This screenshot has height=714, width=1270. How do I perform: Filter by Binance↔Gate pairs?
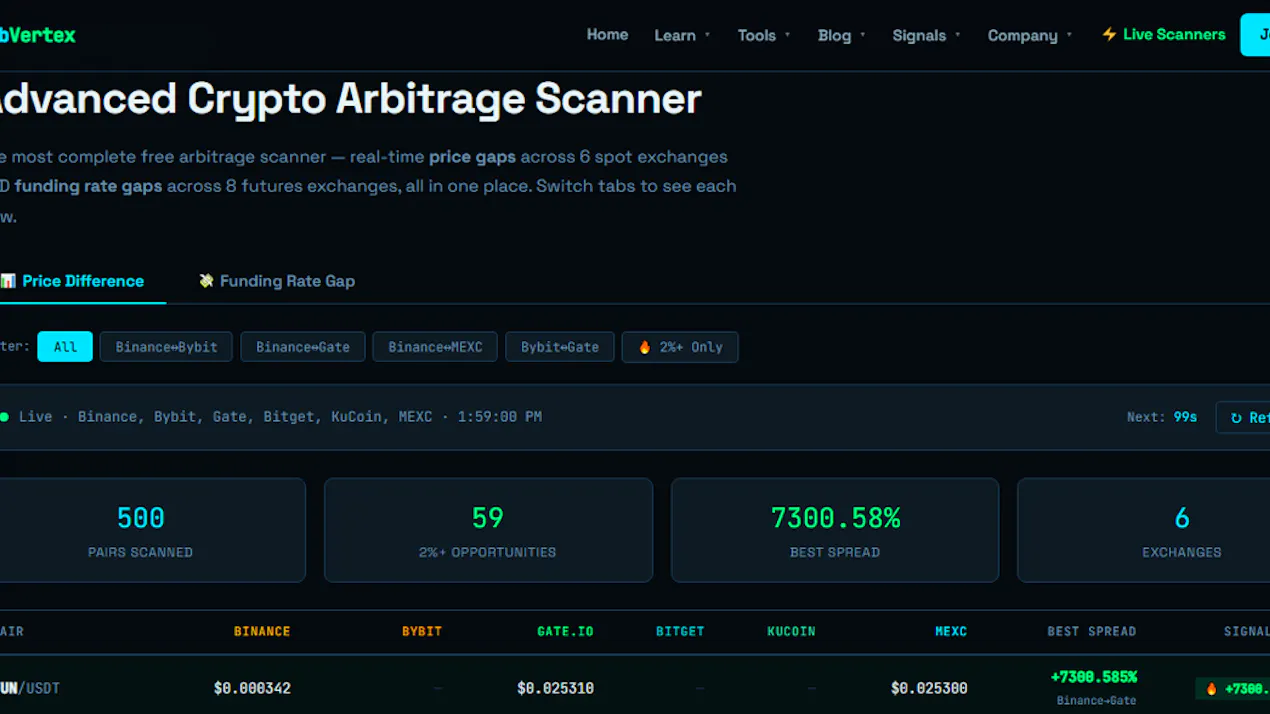[x=303, y=347]
